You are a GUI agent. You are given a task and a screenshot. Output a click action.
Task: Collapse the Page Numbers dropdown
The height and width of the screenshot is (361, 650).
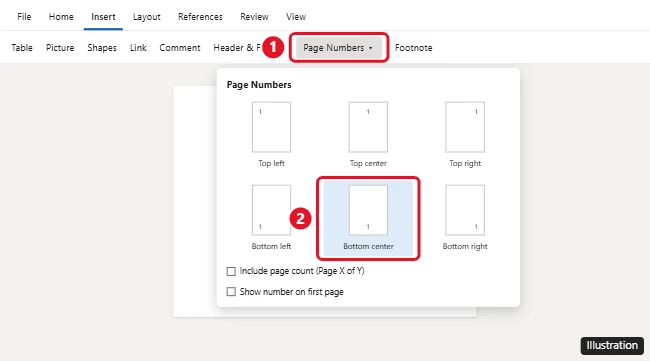pyautogui.click(x=338, y=48)
